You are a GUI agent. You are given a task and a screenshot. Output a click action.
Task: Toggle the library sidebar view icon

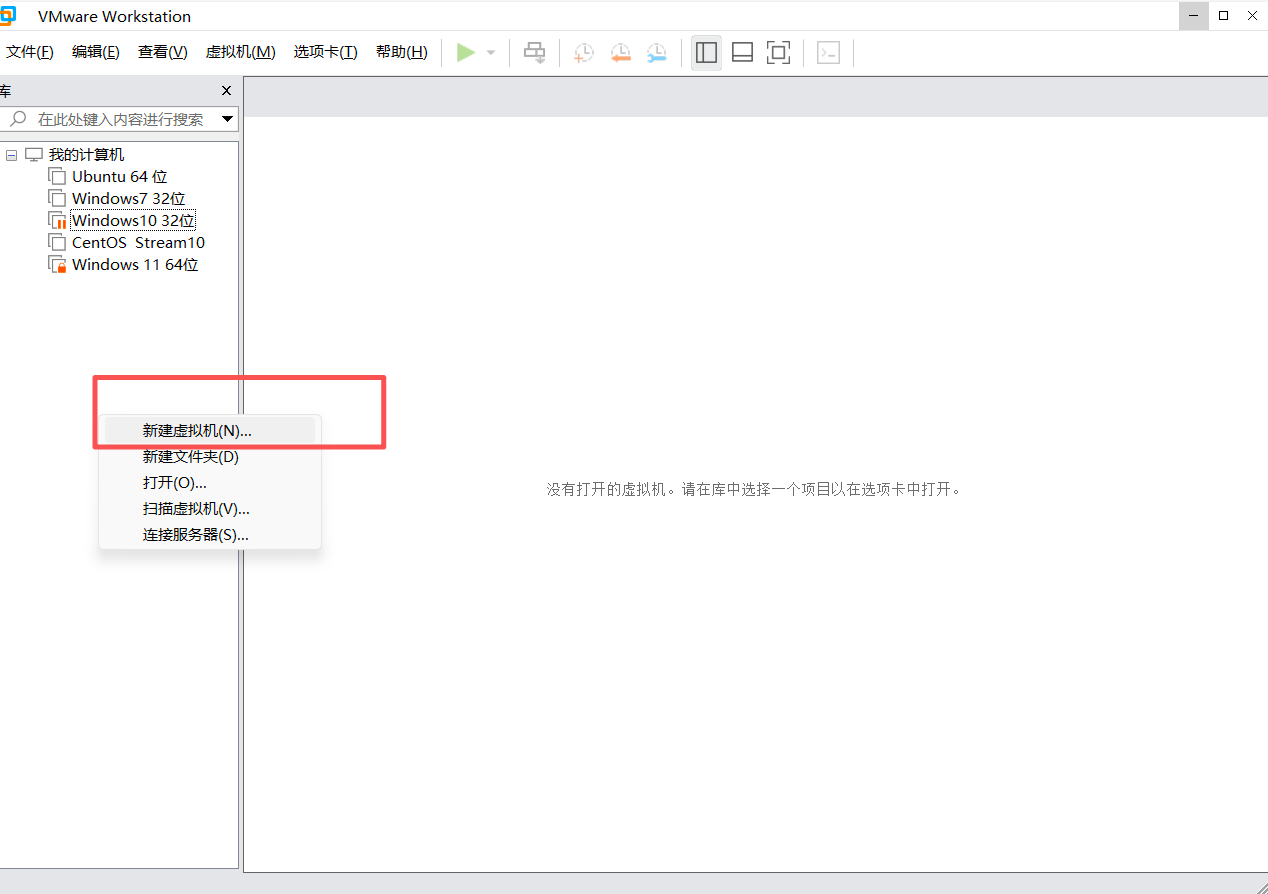[707, 53]
